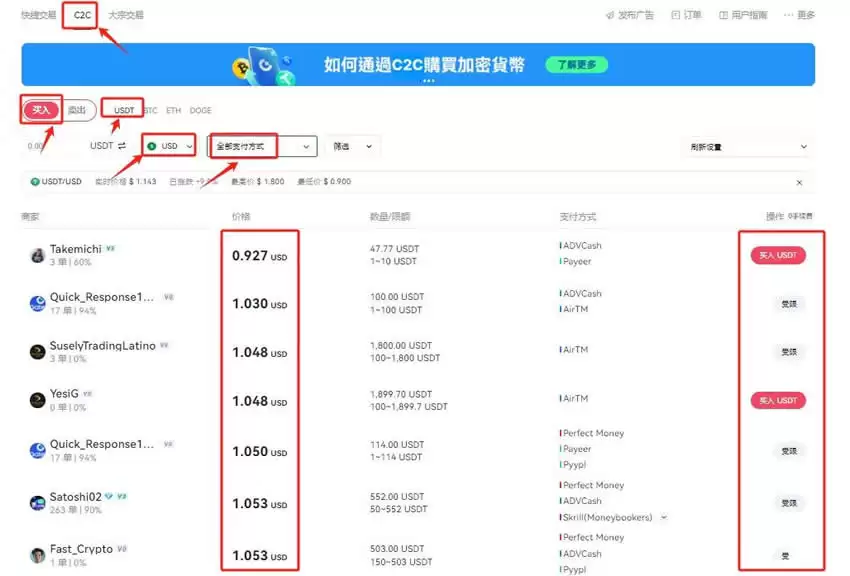Click the 了解更多 banner button
This screenshot has height=576, width=850.
[x=575, y=62]
